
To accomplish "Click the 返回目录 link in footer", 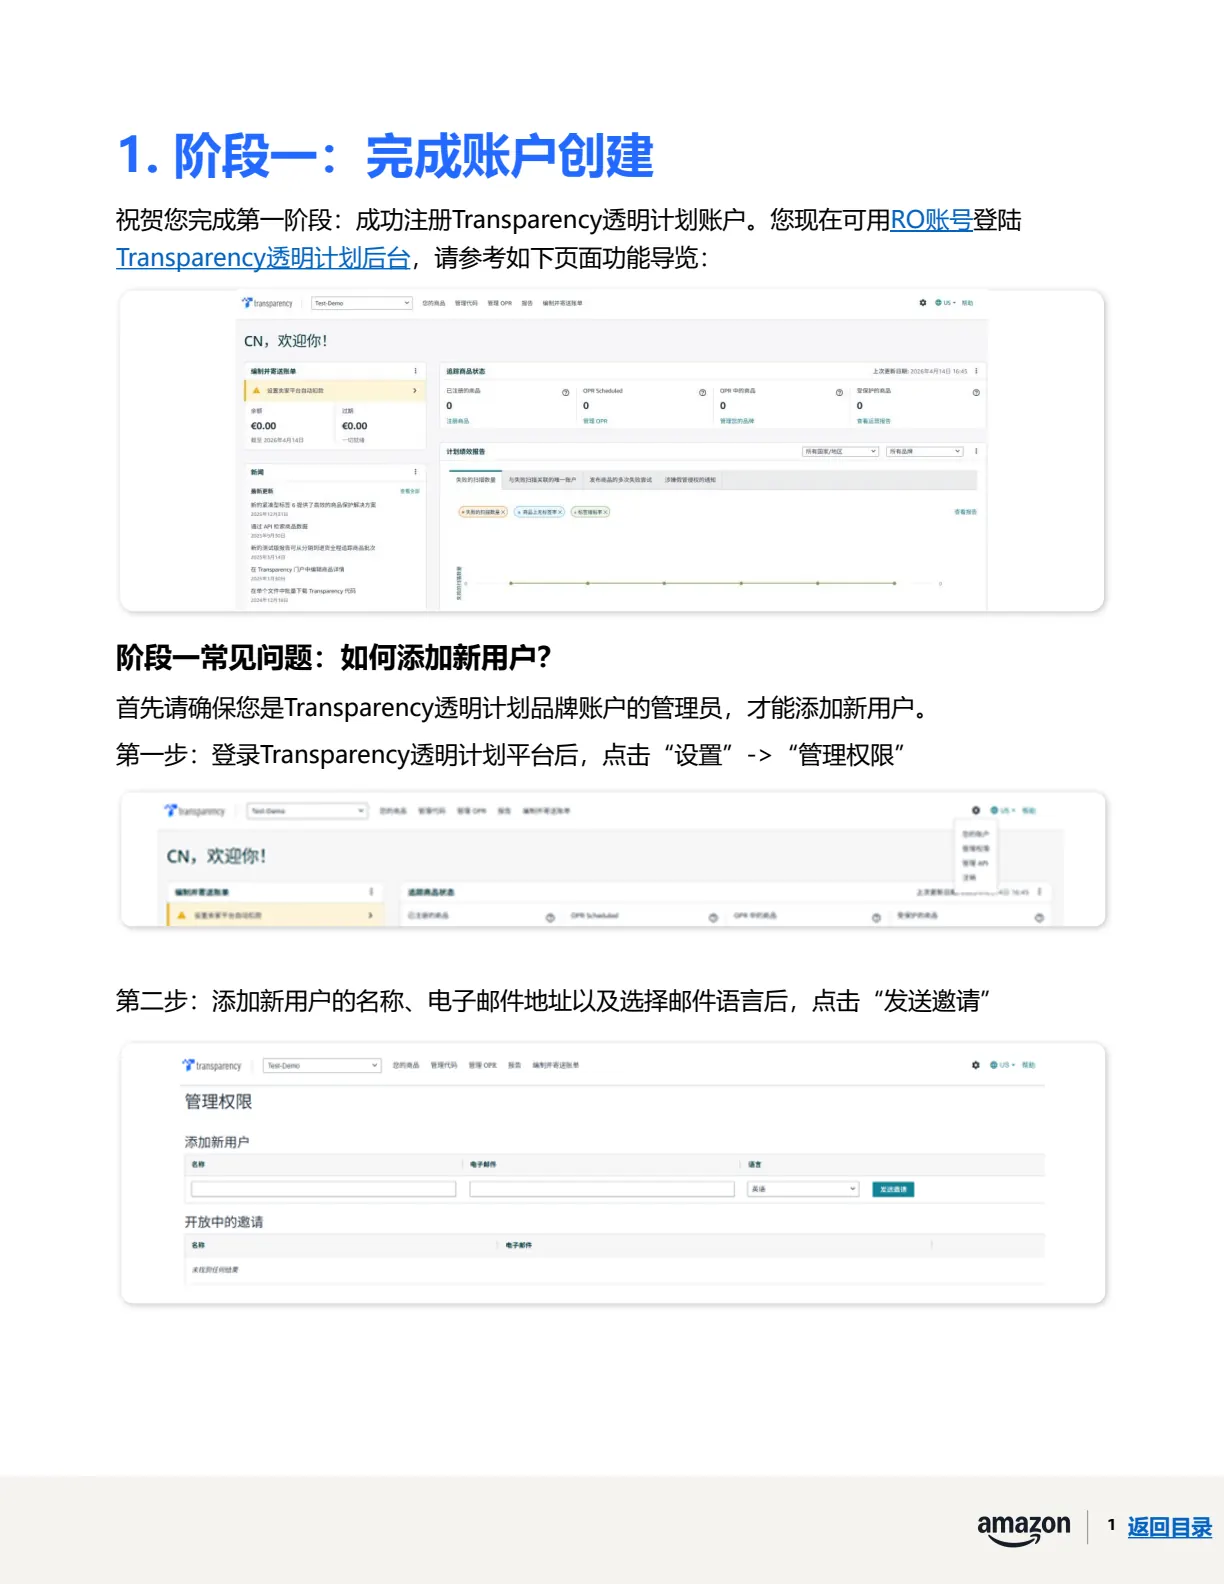I will [1169, 1527].
